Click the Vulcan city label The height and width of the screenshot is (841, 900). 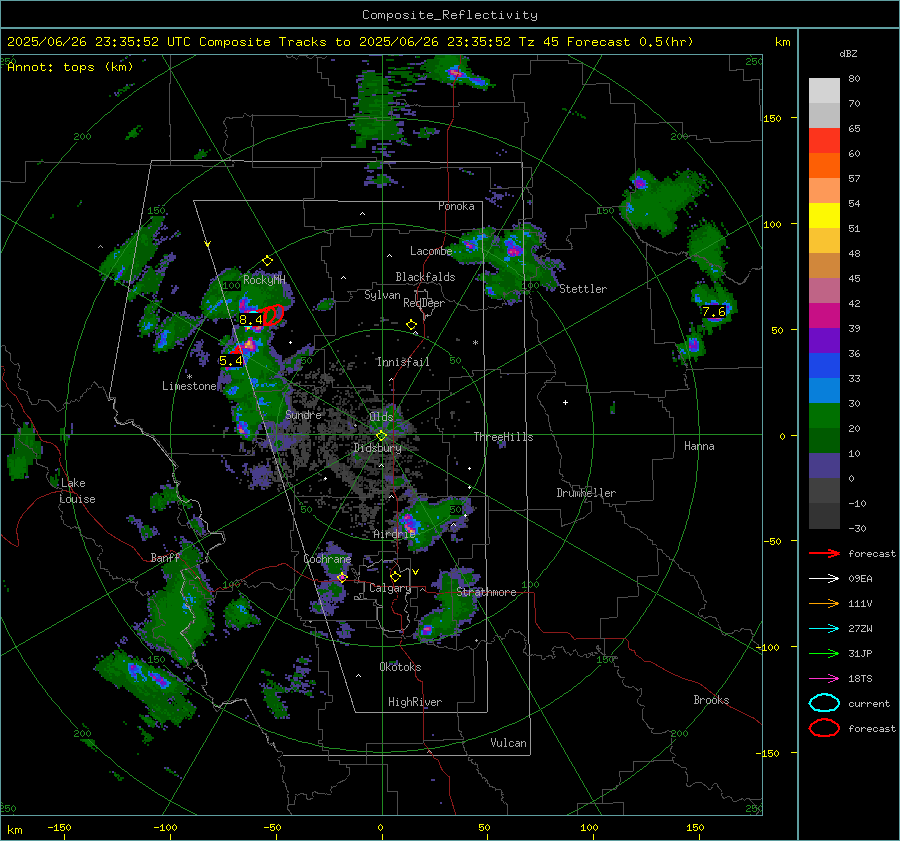[x=508, y=743]
